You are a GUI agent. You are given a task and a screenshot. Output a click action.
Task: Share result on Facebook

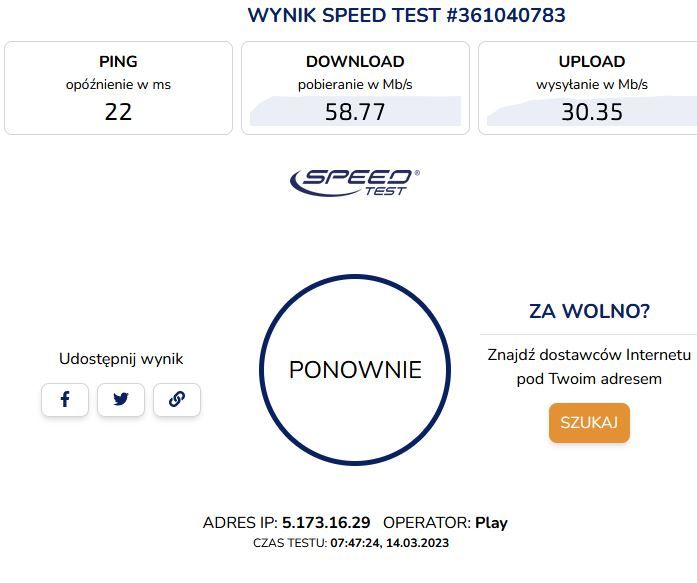click(65, 399)
